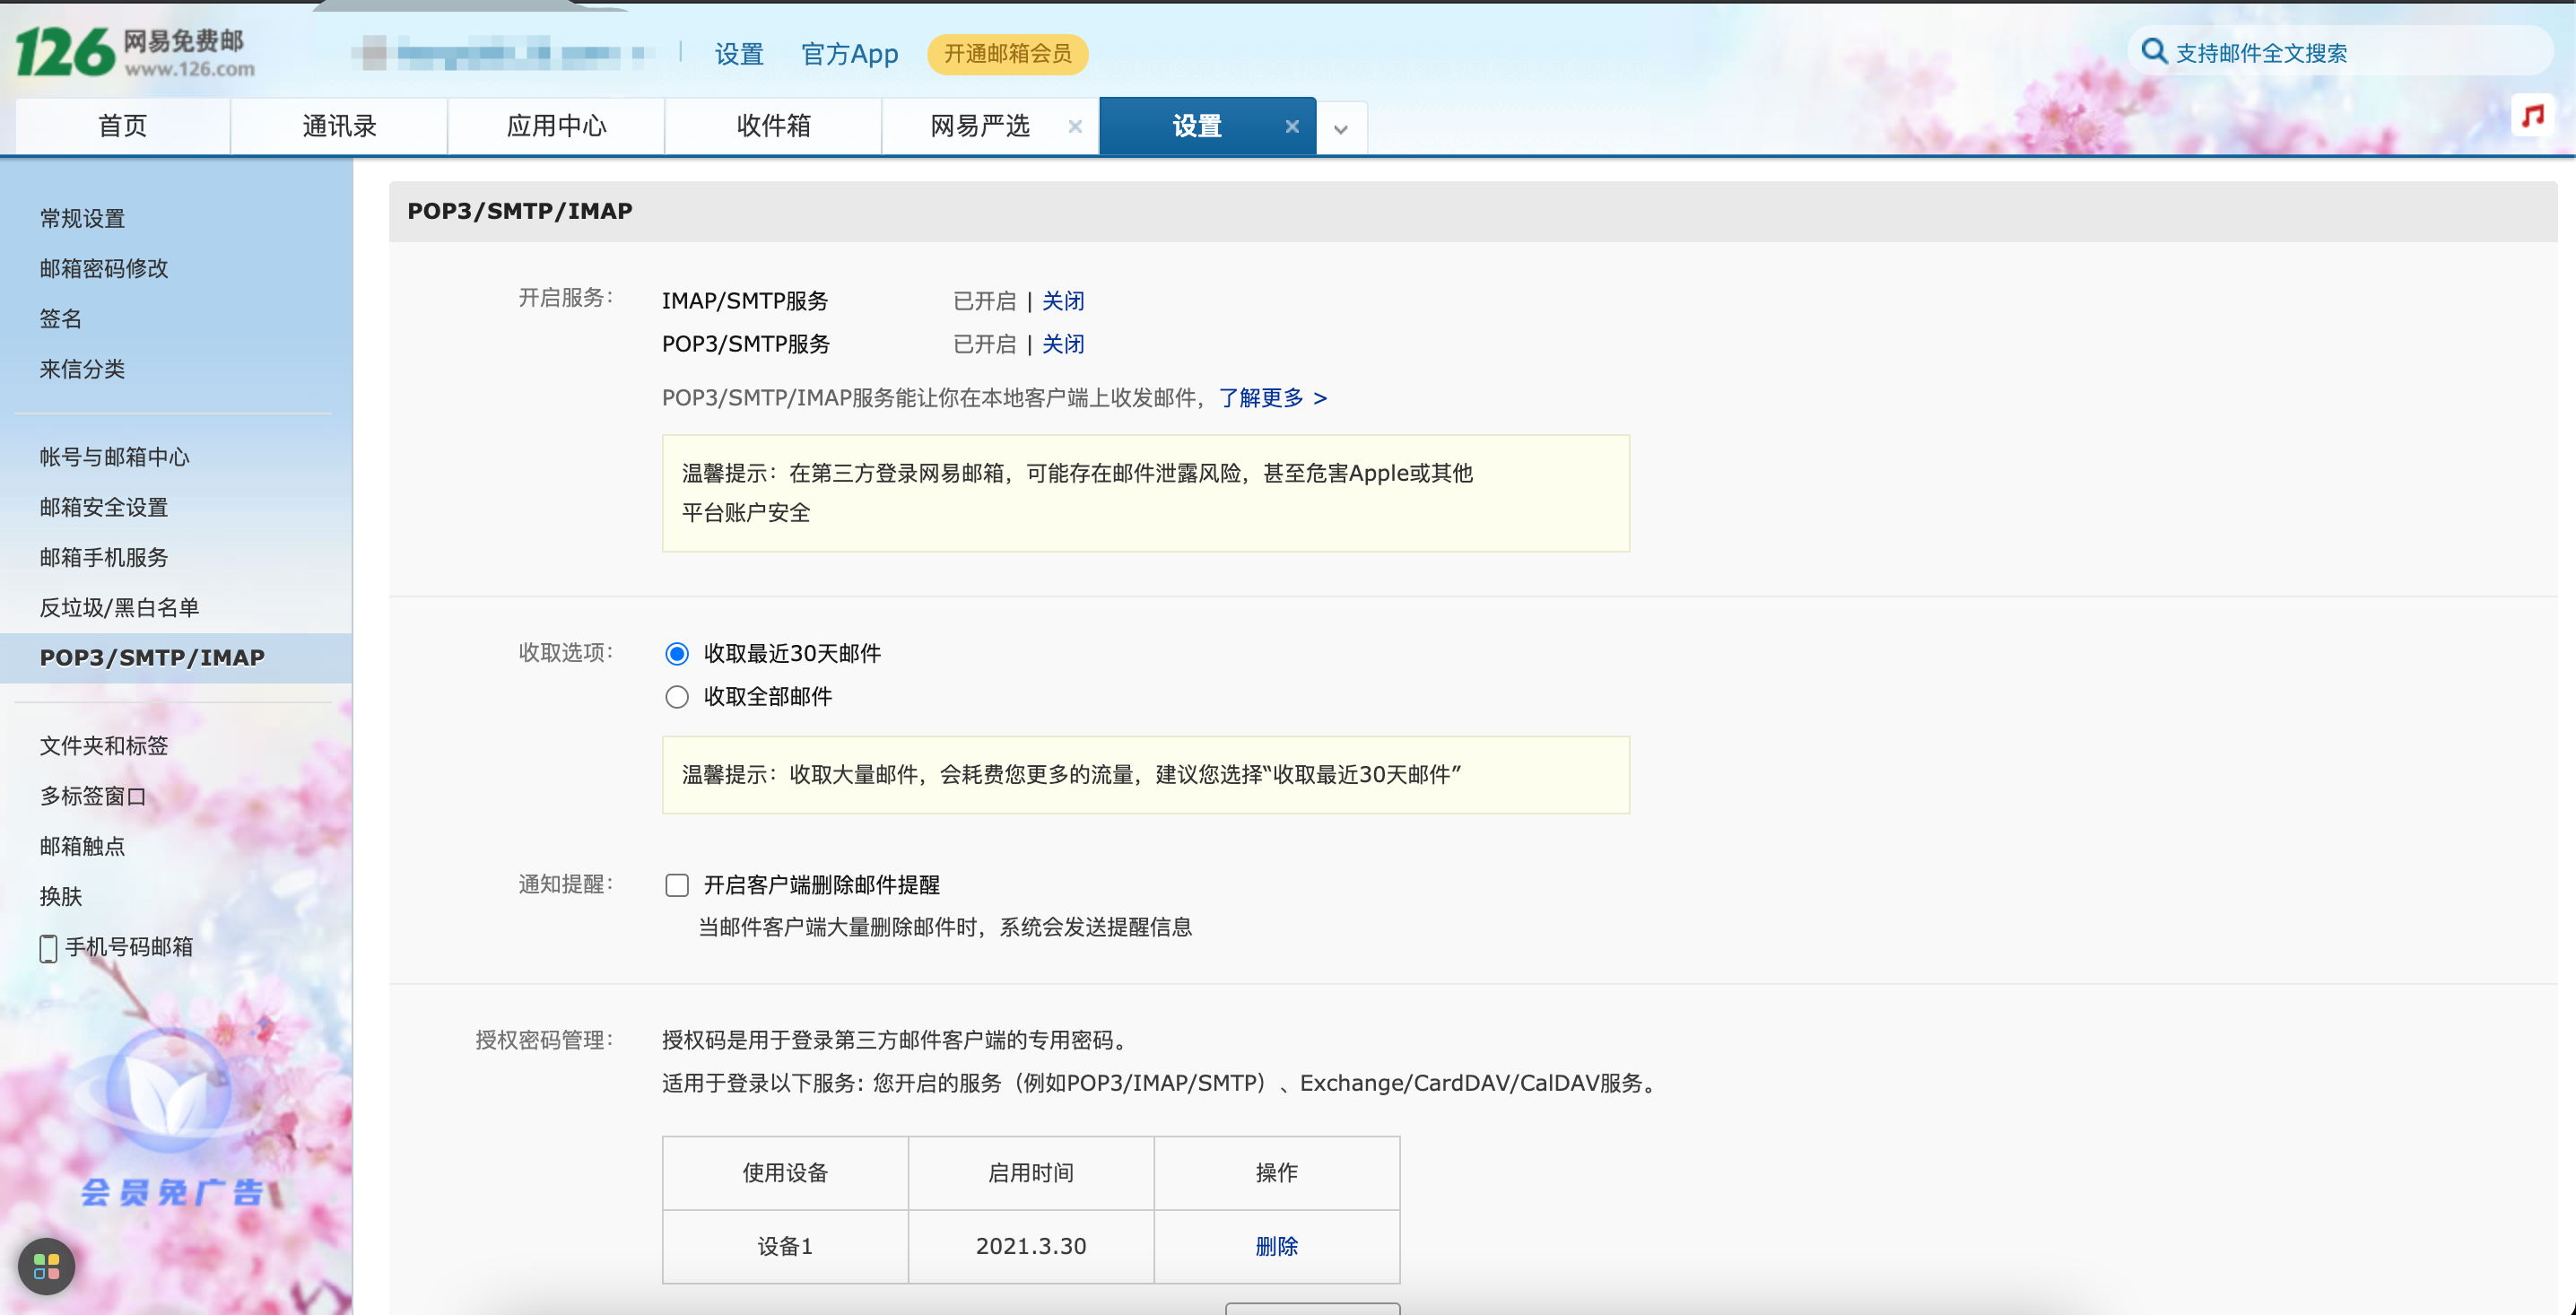Click the 操作 column header

1277,1173
